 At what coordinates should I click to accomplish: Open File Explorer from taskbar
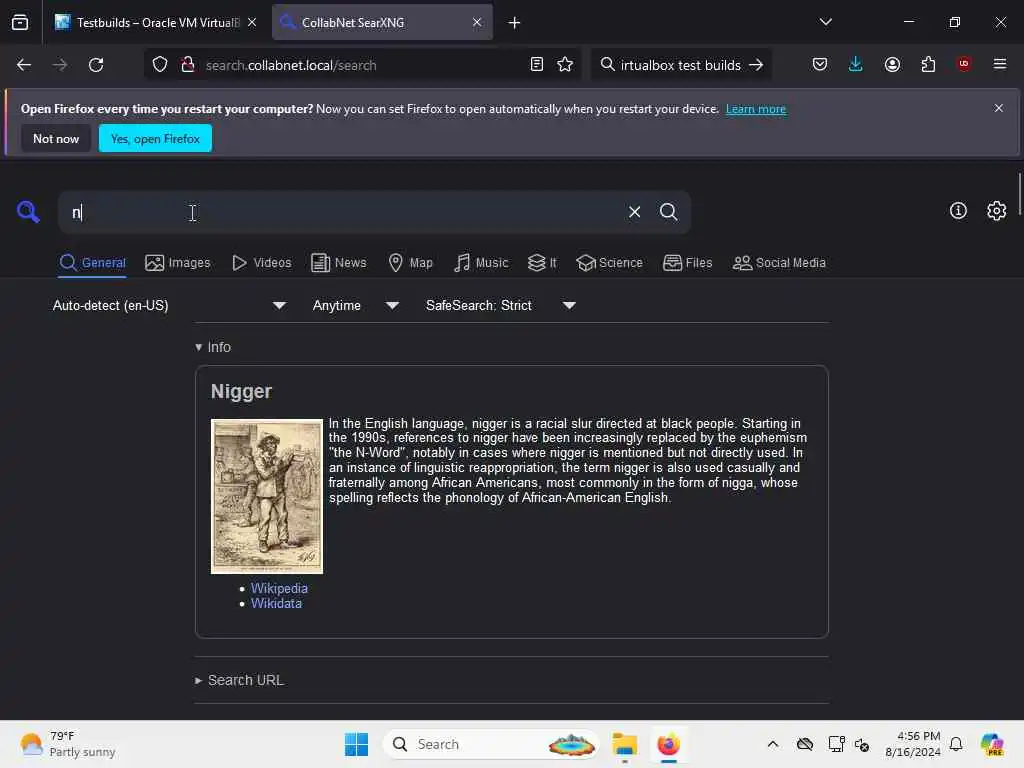point(624,744)
